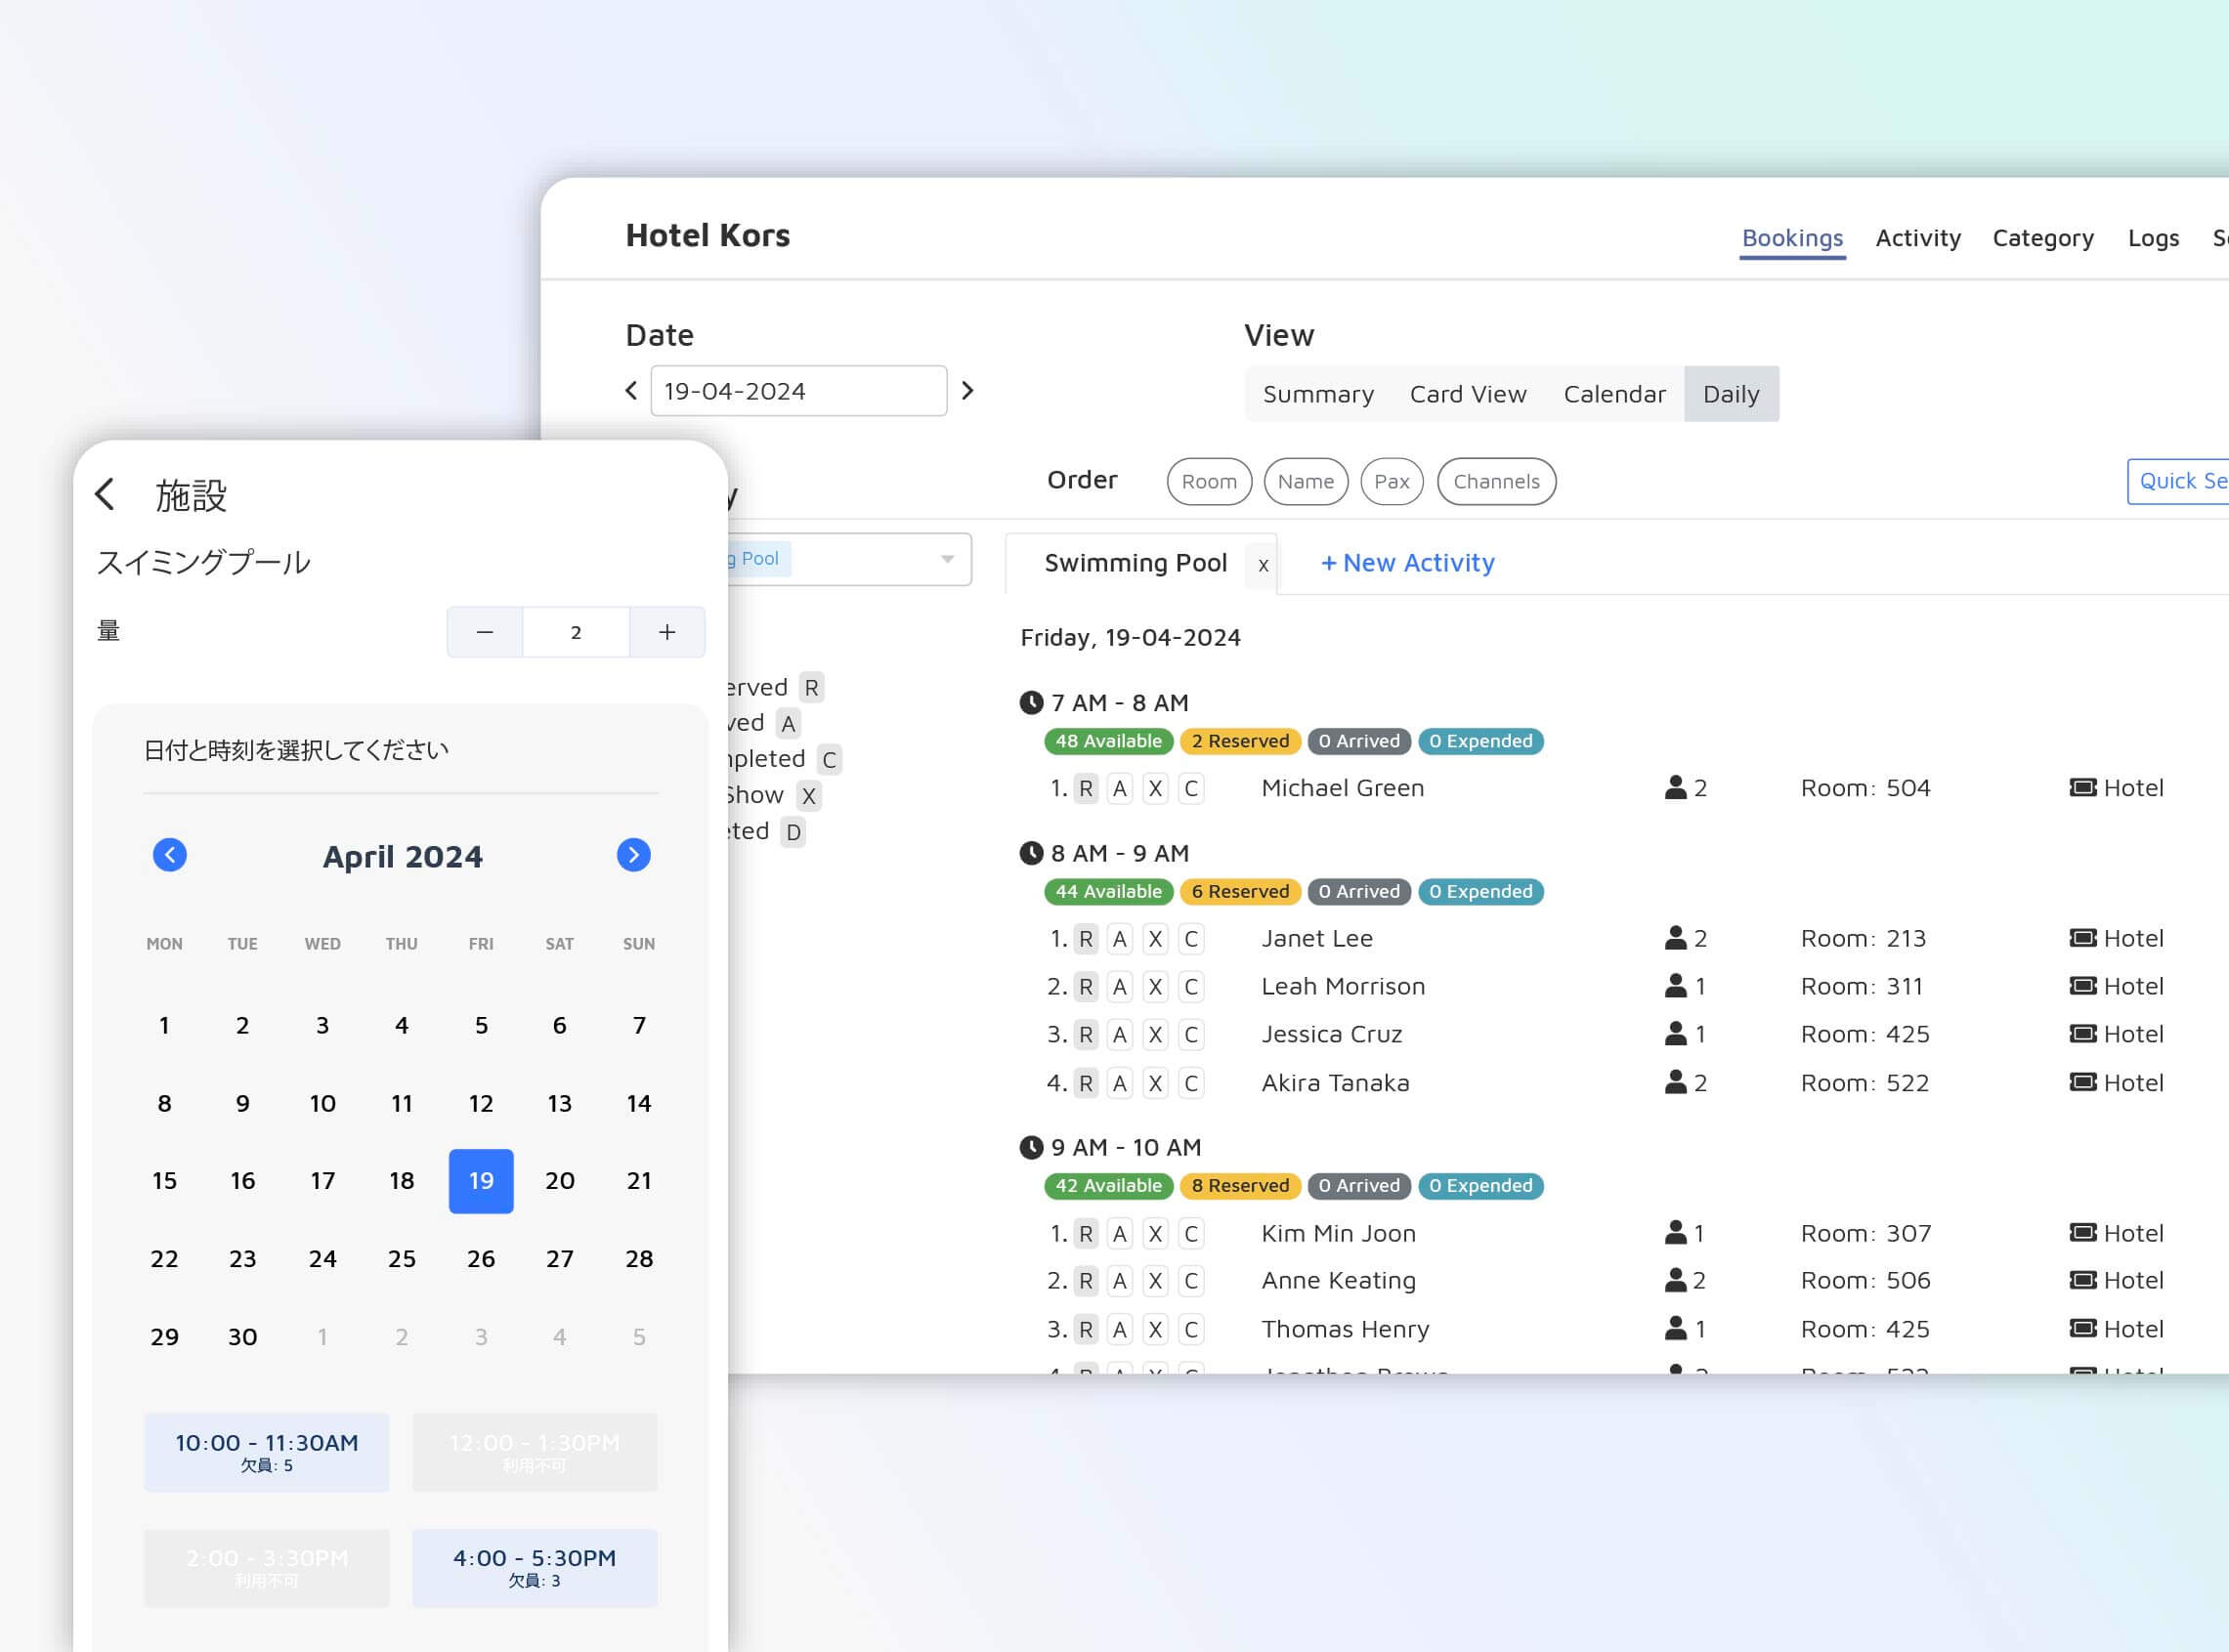
Task: Click the Friday, 19-04-2024 heading
Action: [x=1130, y=638]
